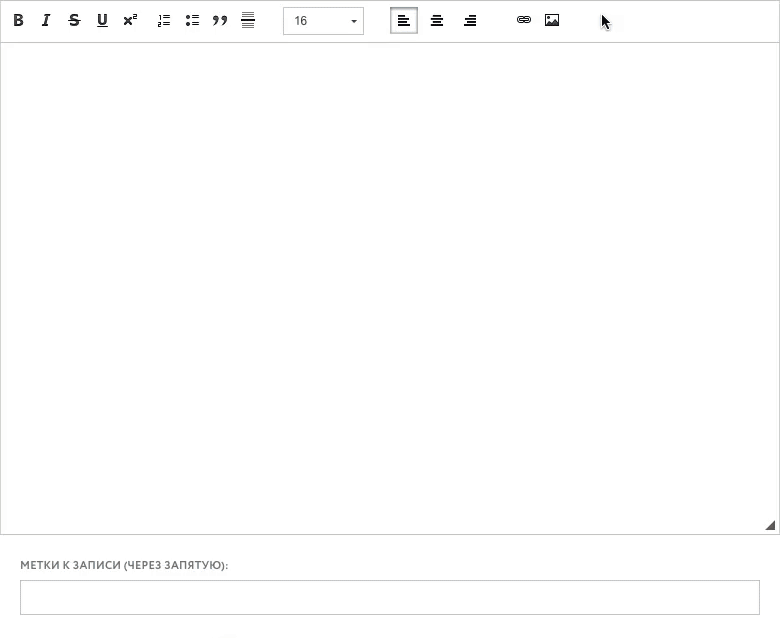Open the font size box showing 16

pyautogui.click(x=315, y=21)
